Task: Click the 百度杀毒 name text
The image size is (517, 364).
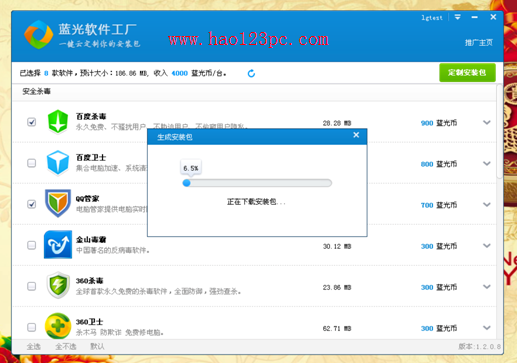Action: click(x=91, y=116)
